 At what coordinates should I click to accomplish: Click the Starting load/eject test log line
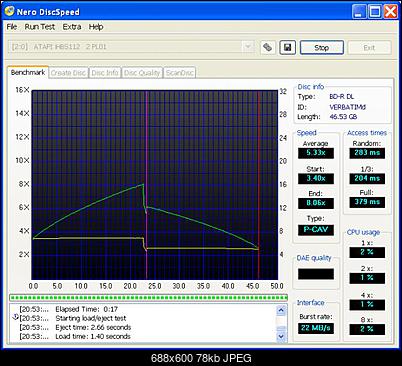91,318
